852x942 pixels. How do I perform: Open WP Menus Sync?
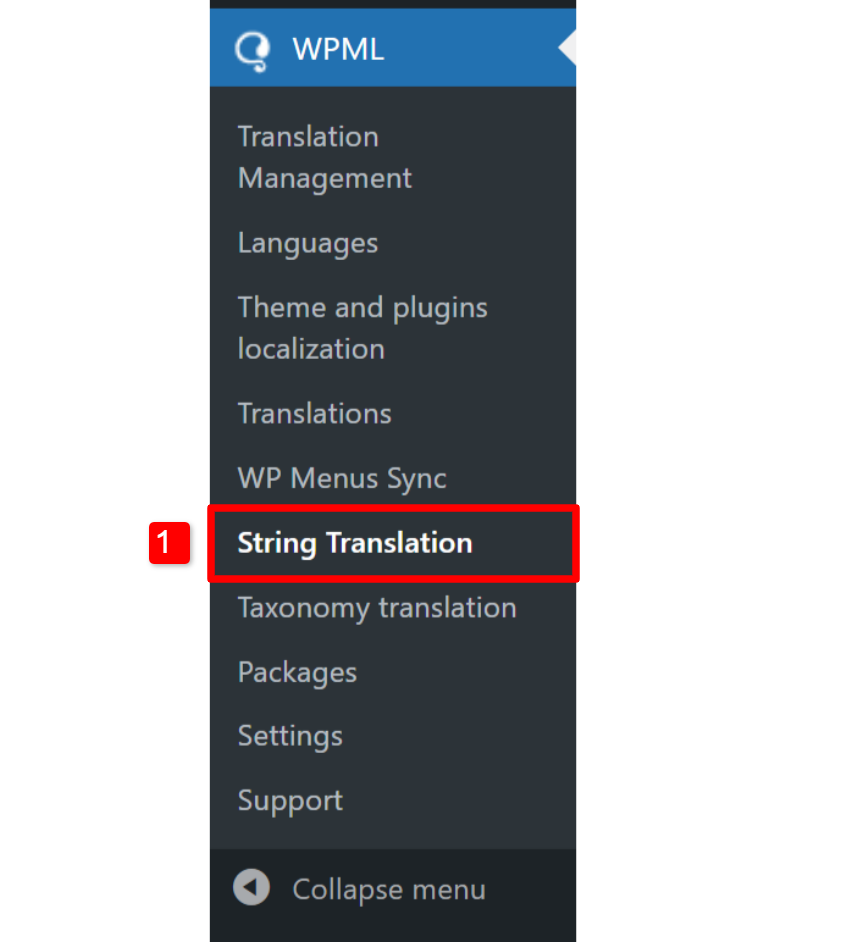click(x=342, y=478)
